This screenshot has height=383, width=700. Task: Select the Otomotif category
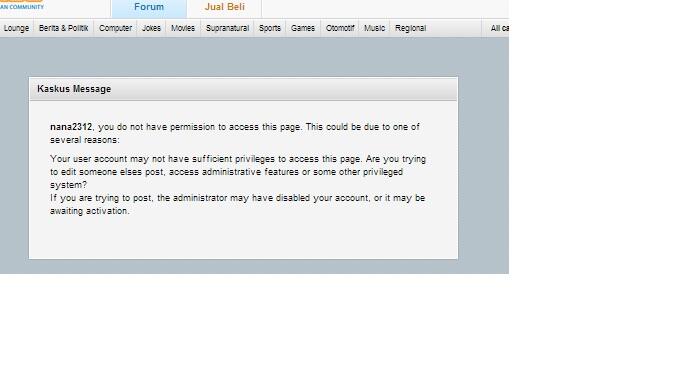[x=340, y=28]
